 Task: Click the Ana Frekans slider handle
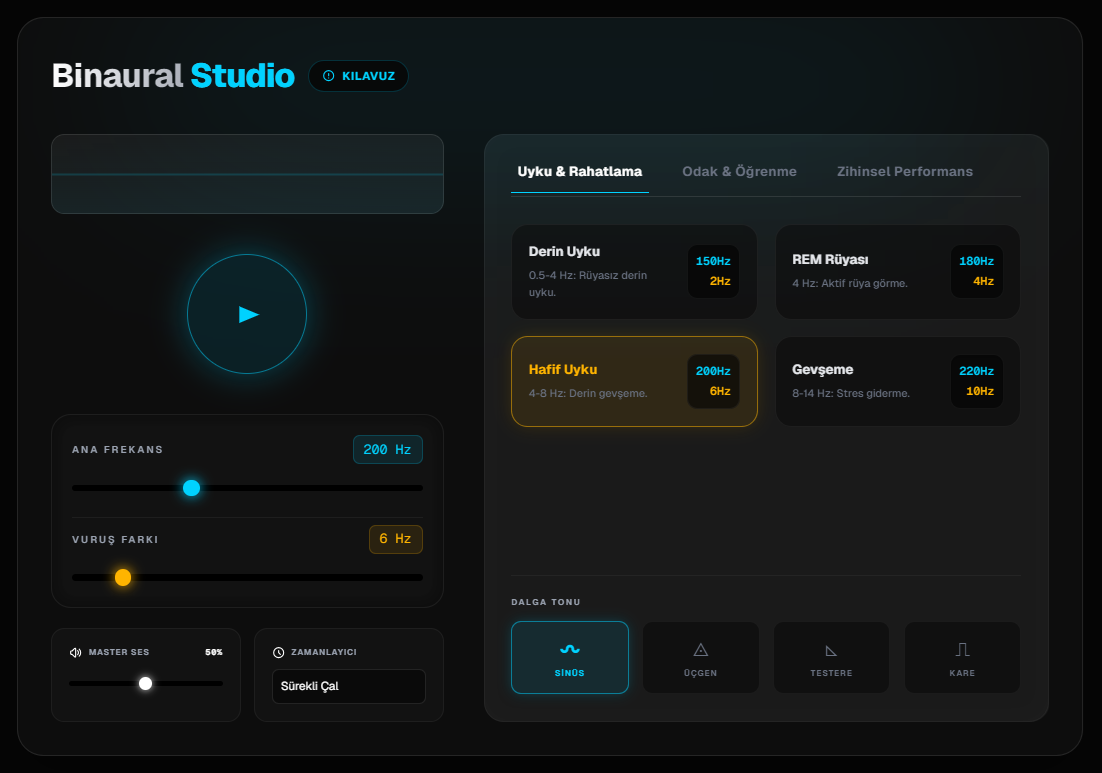[x=192, y=488]
